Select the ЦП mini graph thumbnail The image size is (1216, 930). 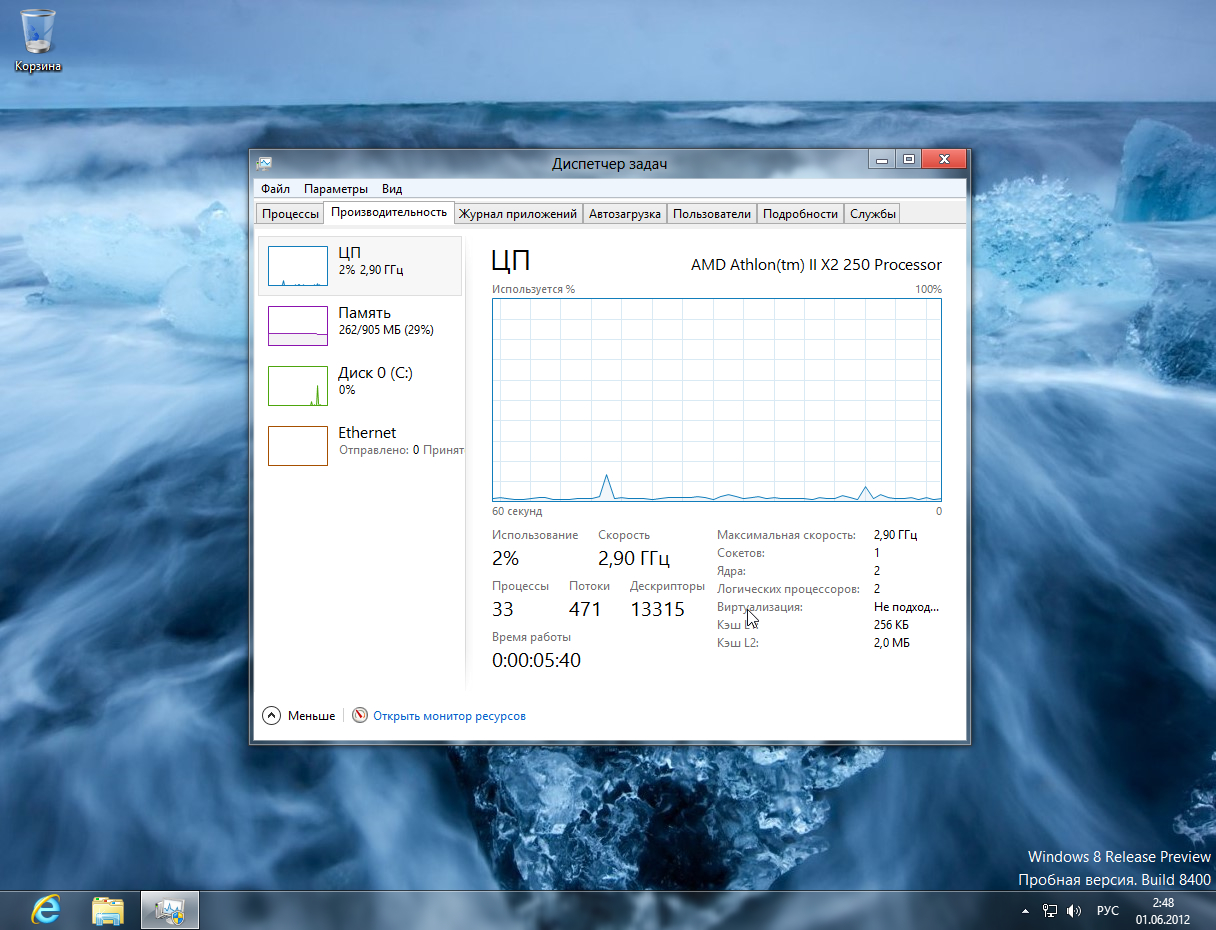click(x=298, y=266)
